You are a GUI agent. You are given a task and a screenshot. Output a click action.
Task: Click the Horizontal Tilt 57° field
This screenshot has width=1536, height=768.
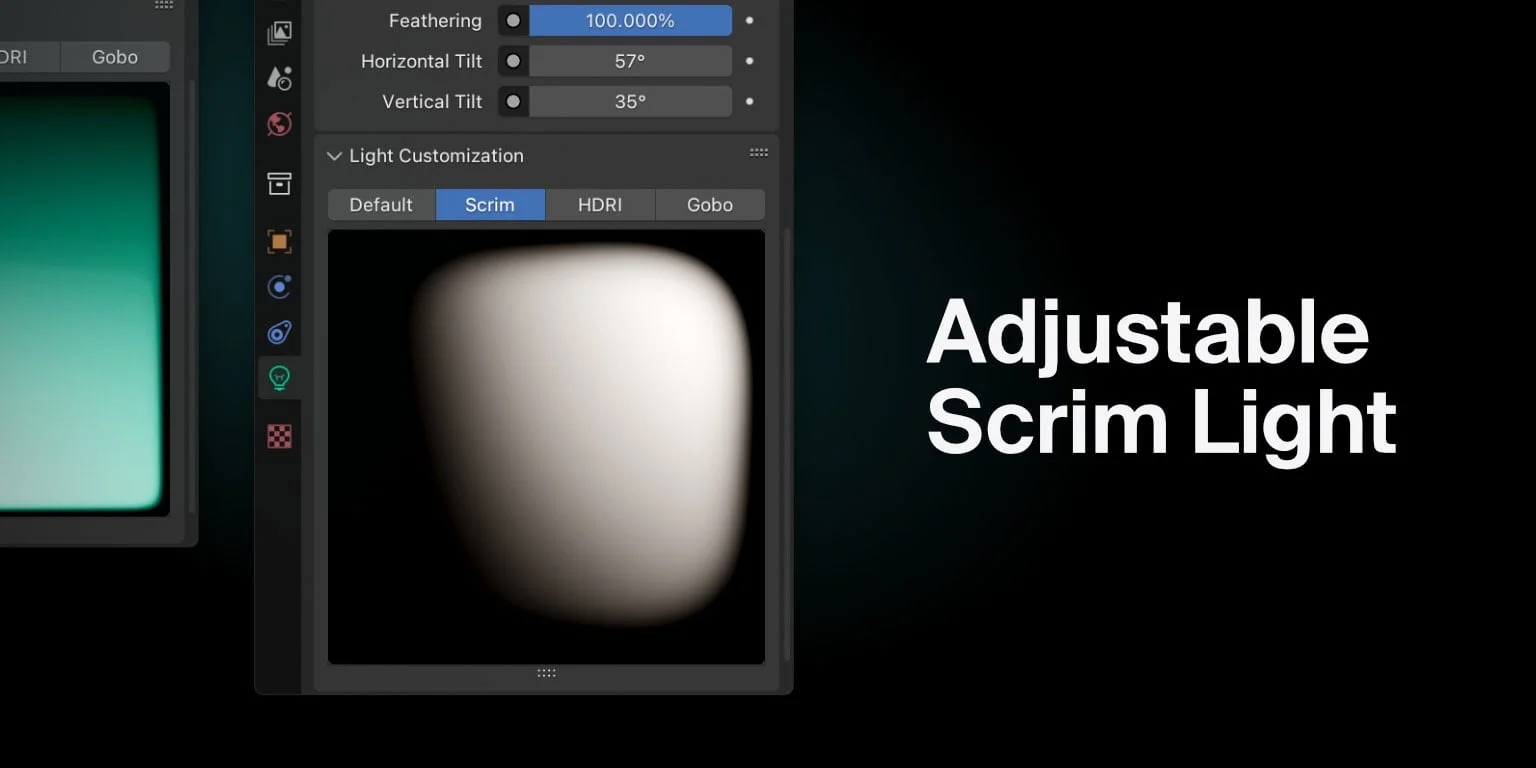(x=630, y=61)
